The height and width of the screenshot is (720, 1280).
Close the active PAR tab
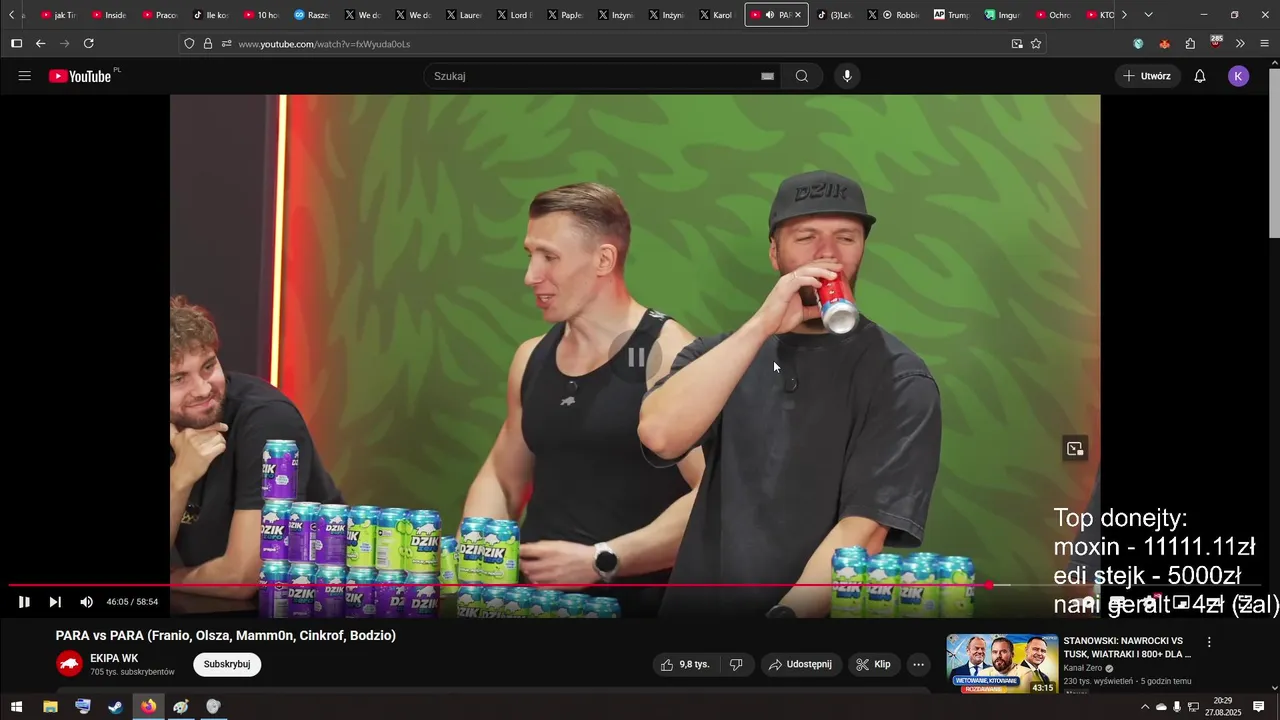797,15
